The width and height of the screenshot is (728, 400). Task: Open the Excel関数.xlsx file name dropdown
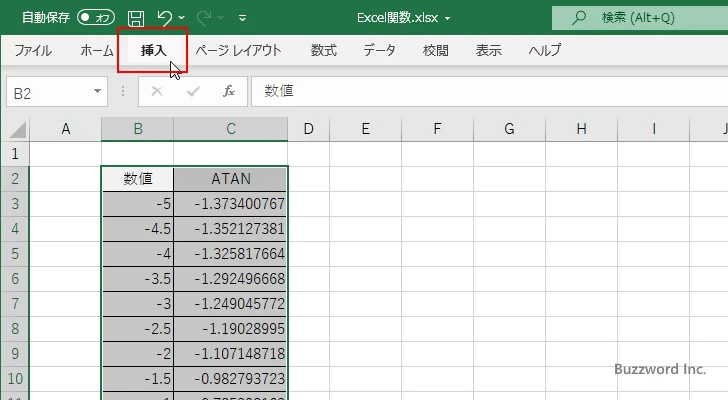(x=448, y=18)
